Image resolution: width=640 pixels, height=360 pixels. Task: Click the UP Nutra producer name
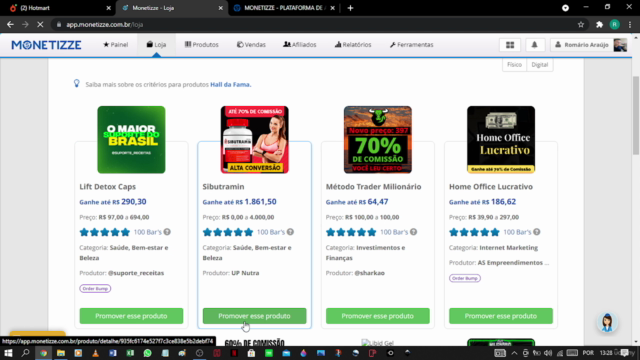tap(245, 273)
